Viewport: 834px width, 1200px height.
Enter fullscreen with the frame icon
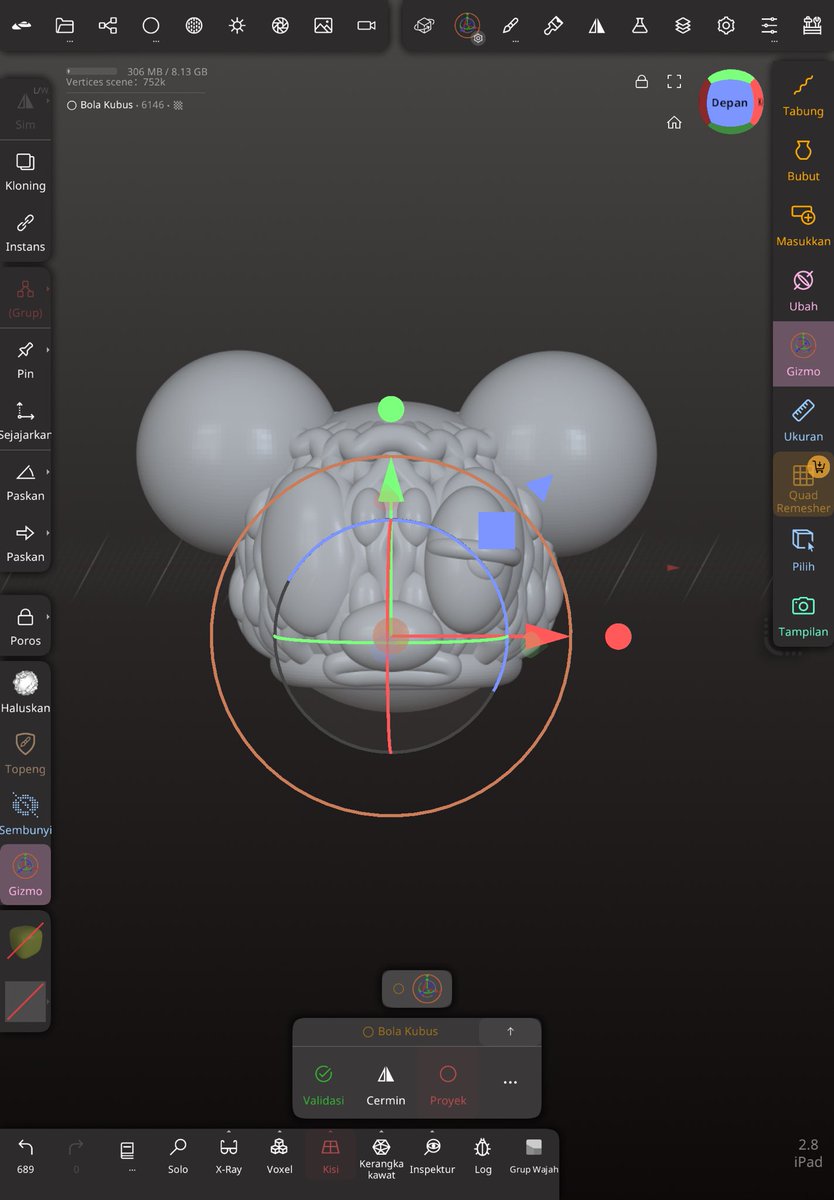pyautogui.click(x=674, y=82)
